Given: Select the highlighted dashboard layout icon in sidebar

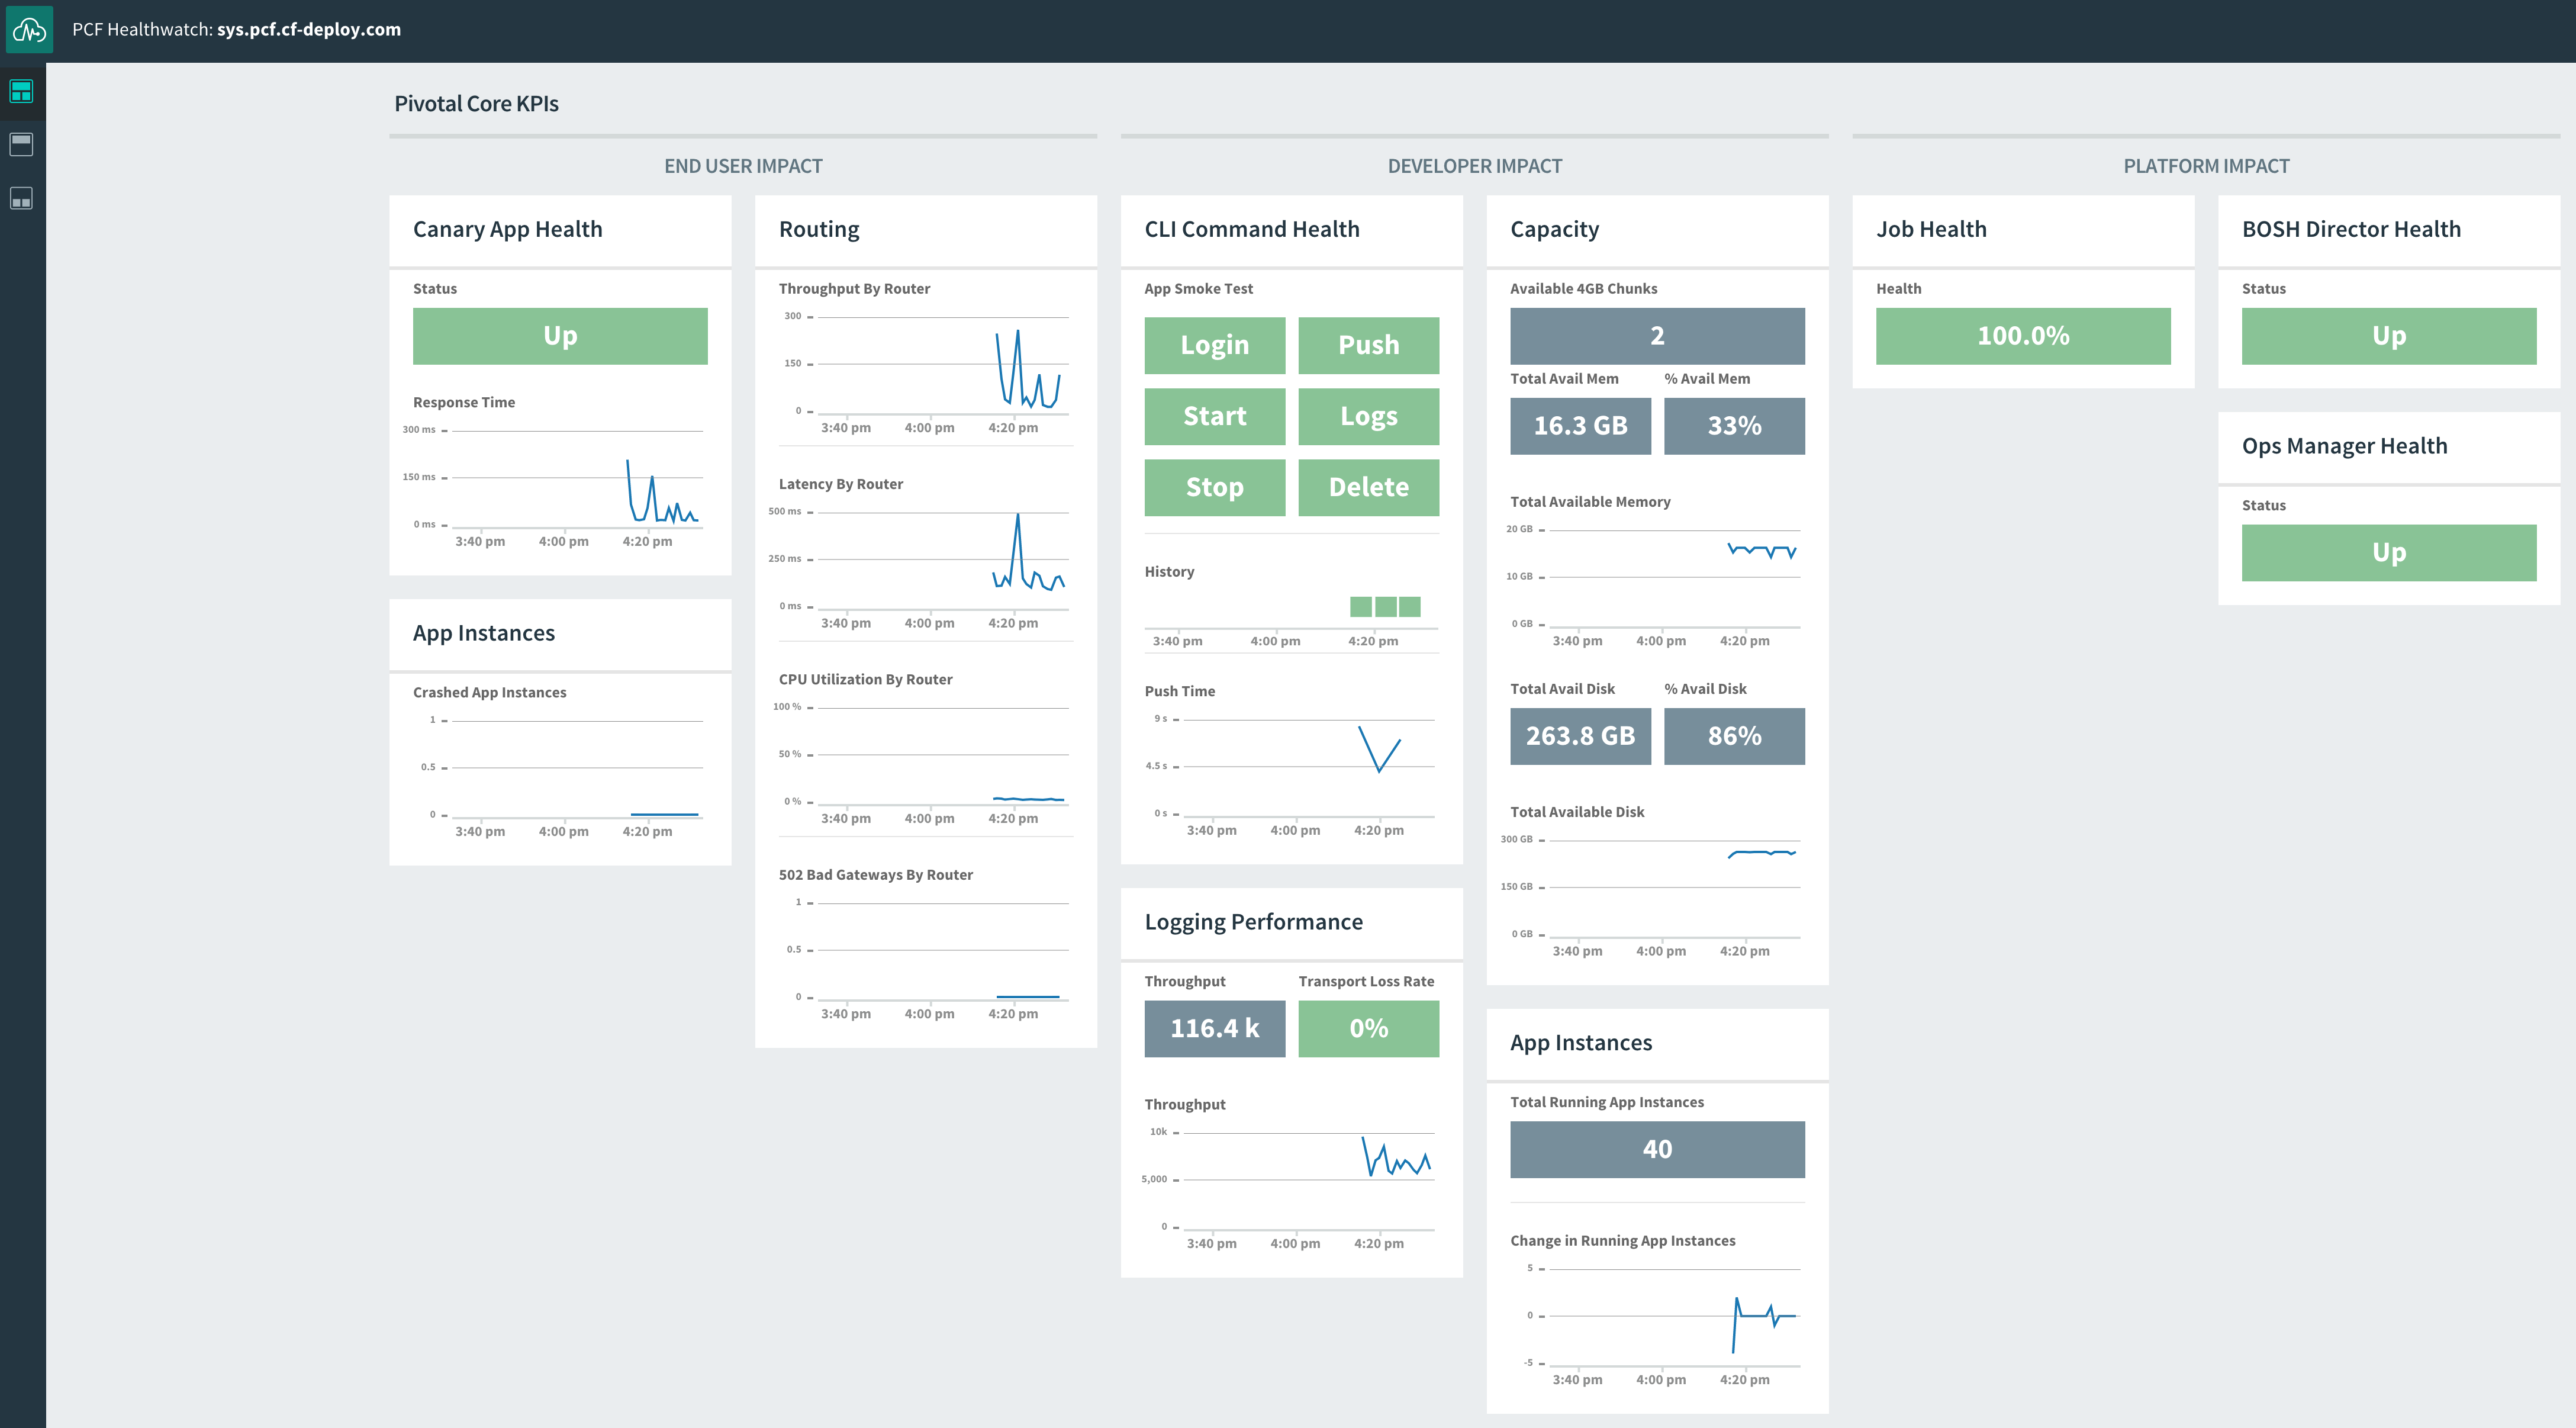Looking at the screenshot, I should pyautogui.click(x=22, y=91).
